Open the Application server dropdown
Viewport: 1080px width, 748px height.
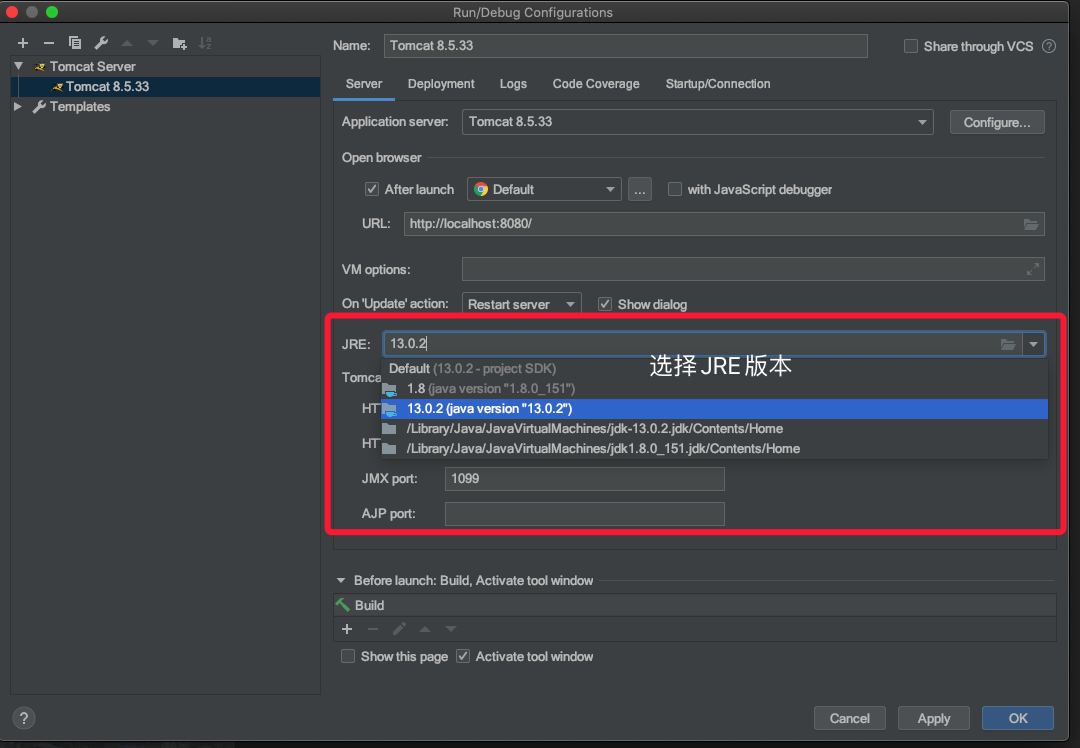(x=698, y=122)
